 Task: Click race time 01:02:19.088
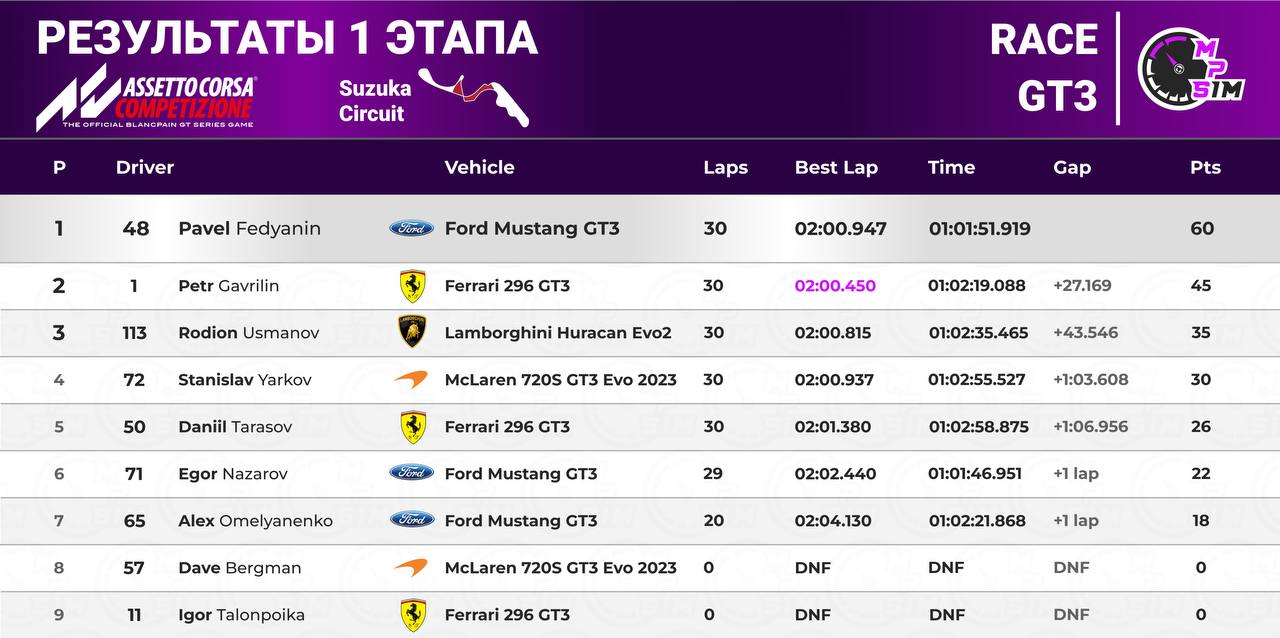[977, 286]
